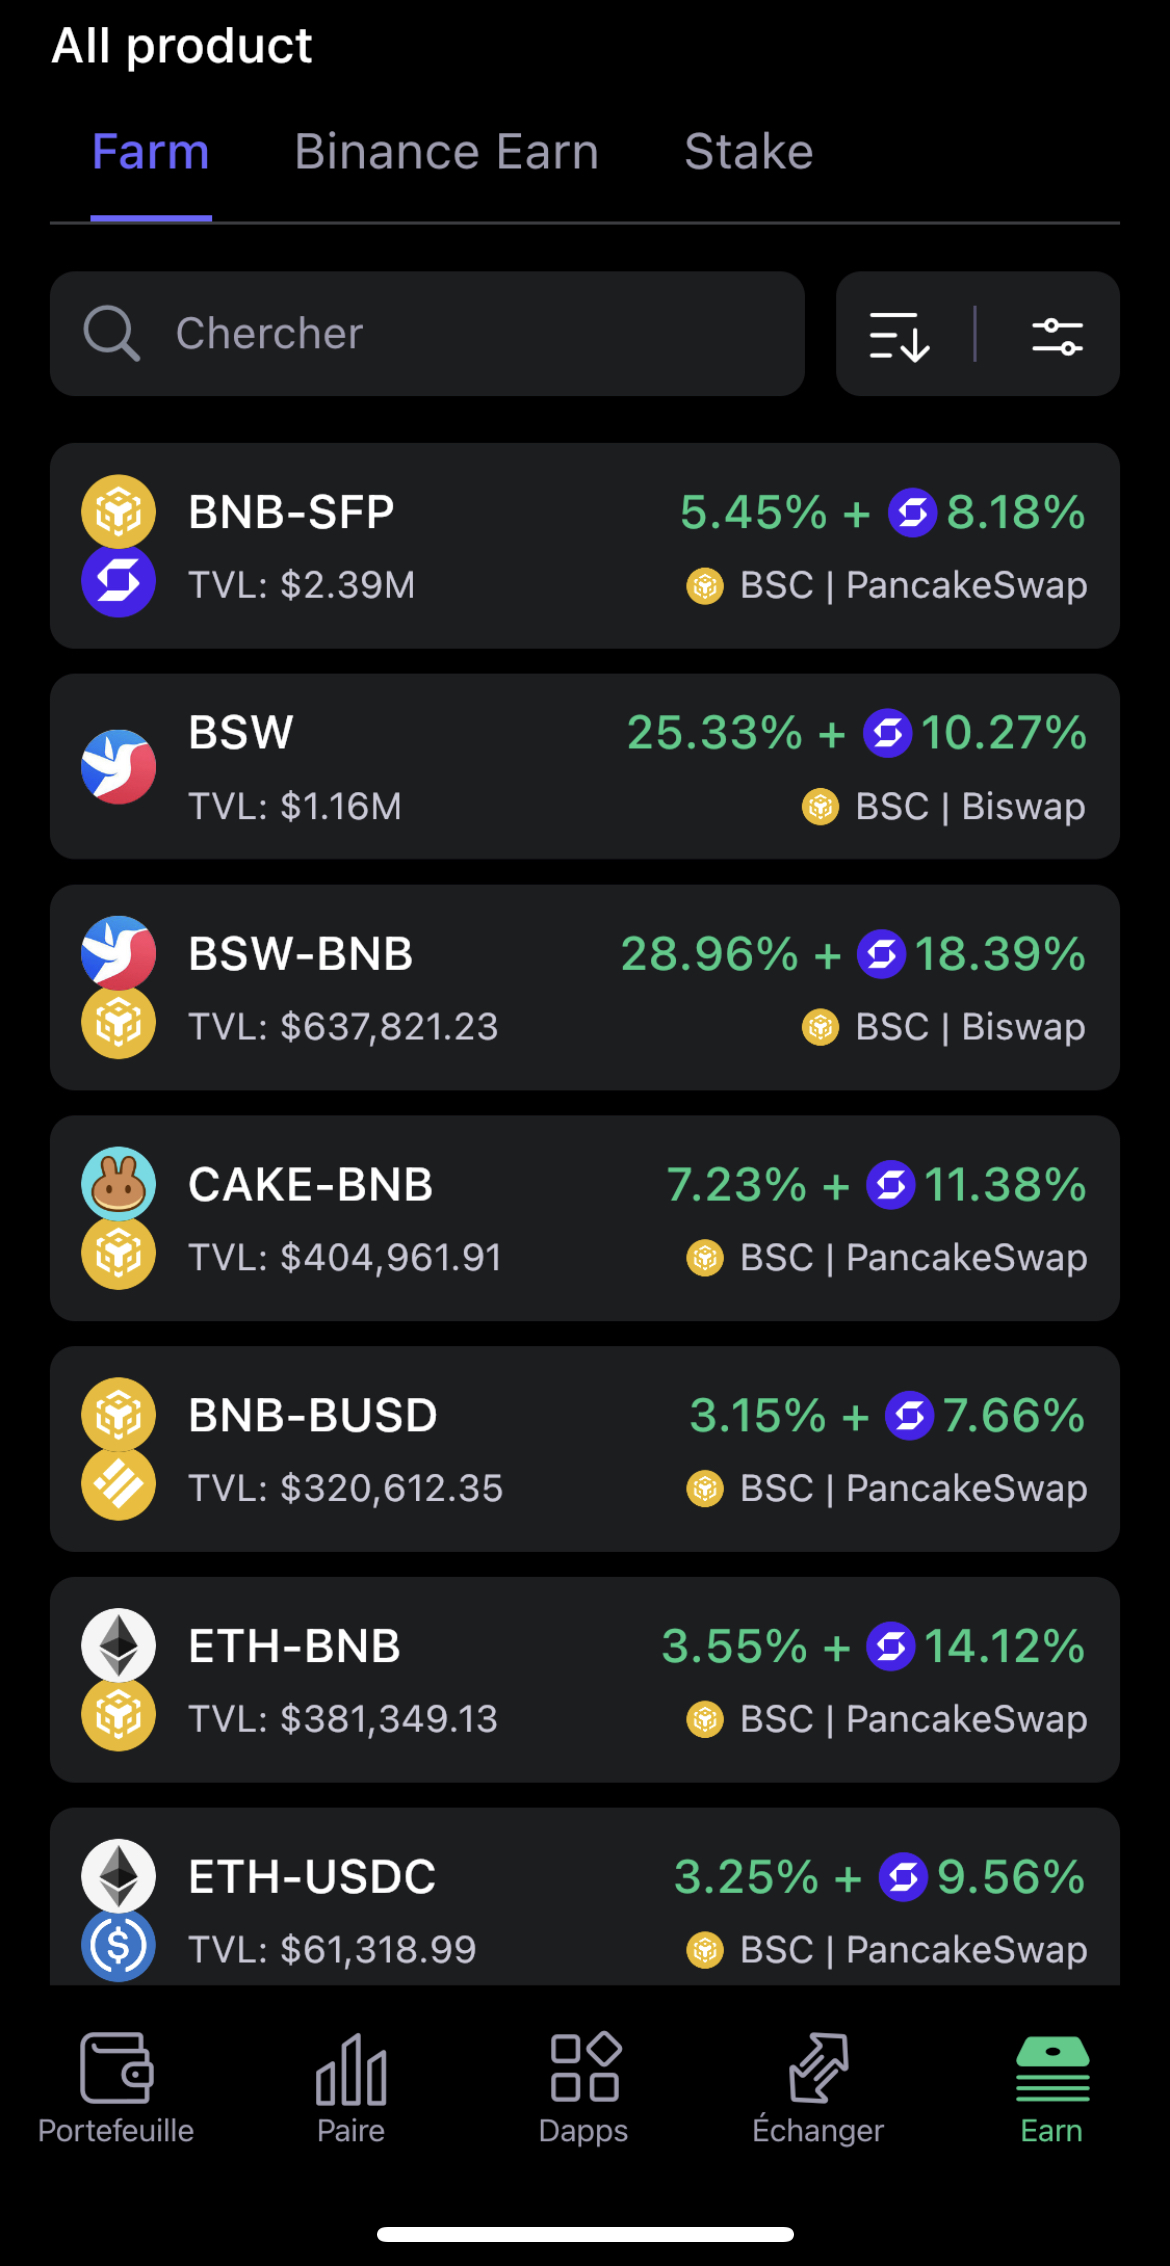Screen dimensions: 1170x2266
Task: Open the BNB-SFP farm
Action: [585, 546]
